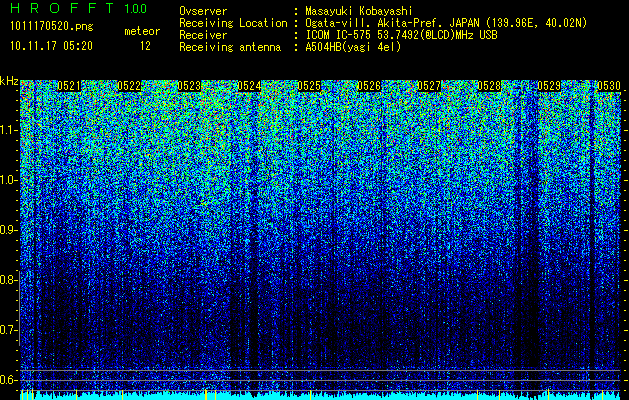The height and width of the screenshot is (400, 629).
Task: Click the 0524 time marker
Action: pos(249,86)
